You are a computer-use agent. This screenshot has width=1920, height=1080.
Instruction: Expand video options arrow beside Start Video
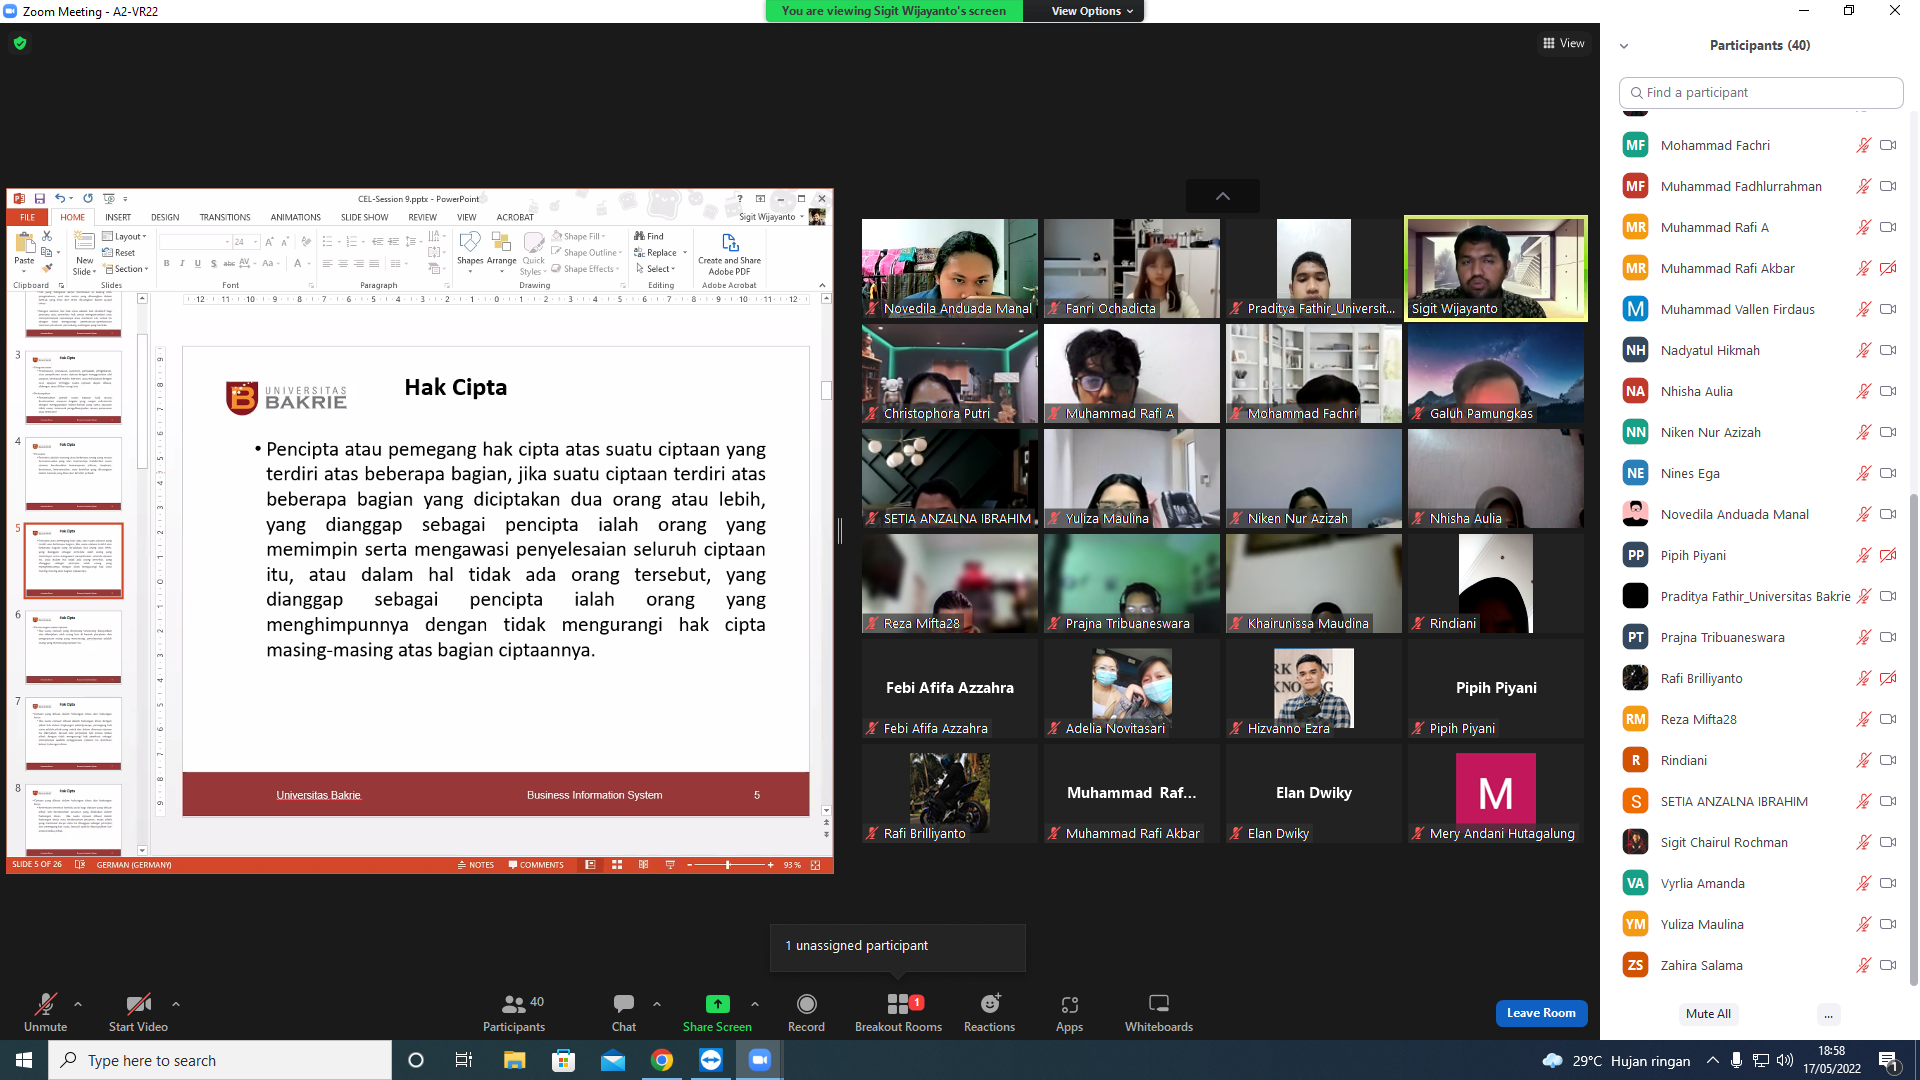pyautogui.click(x=176, y=1003)
